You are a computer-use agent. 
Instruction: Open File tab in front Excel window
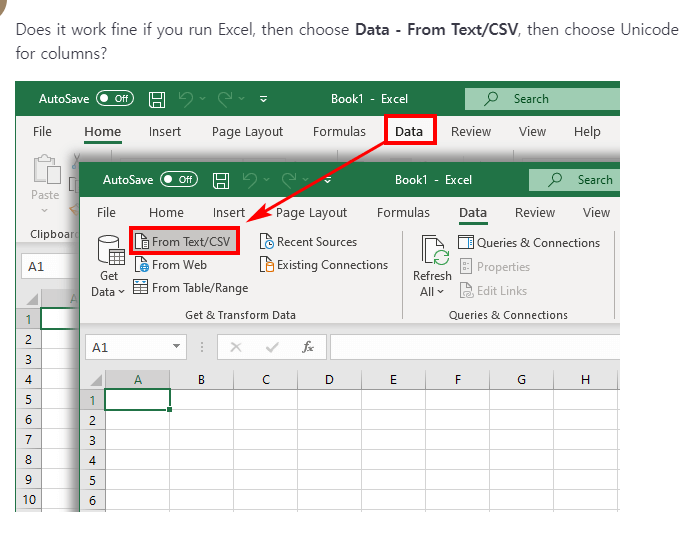click(106, 212)
